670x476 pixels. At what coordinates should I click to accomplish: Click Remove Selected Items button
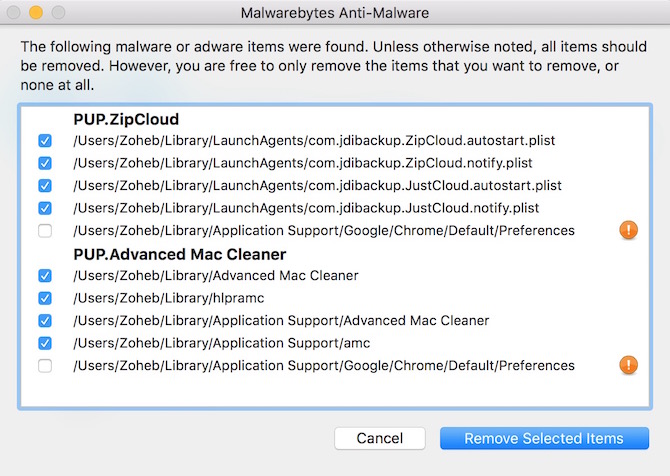[x=544, y=438]
